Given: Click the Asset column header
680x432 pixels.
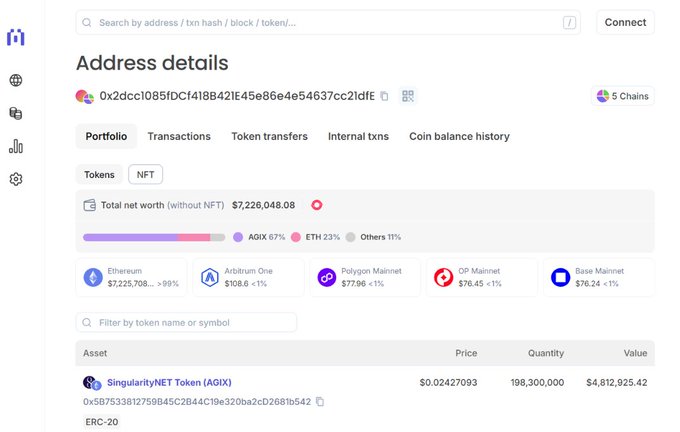Looking at the screenshot, I should point(95,353).
